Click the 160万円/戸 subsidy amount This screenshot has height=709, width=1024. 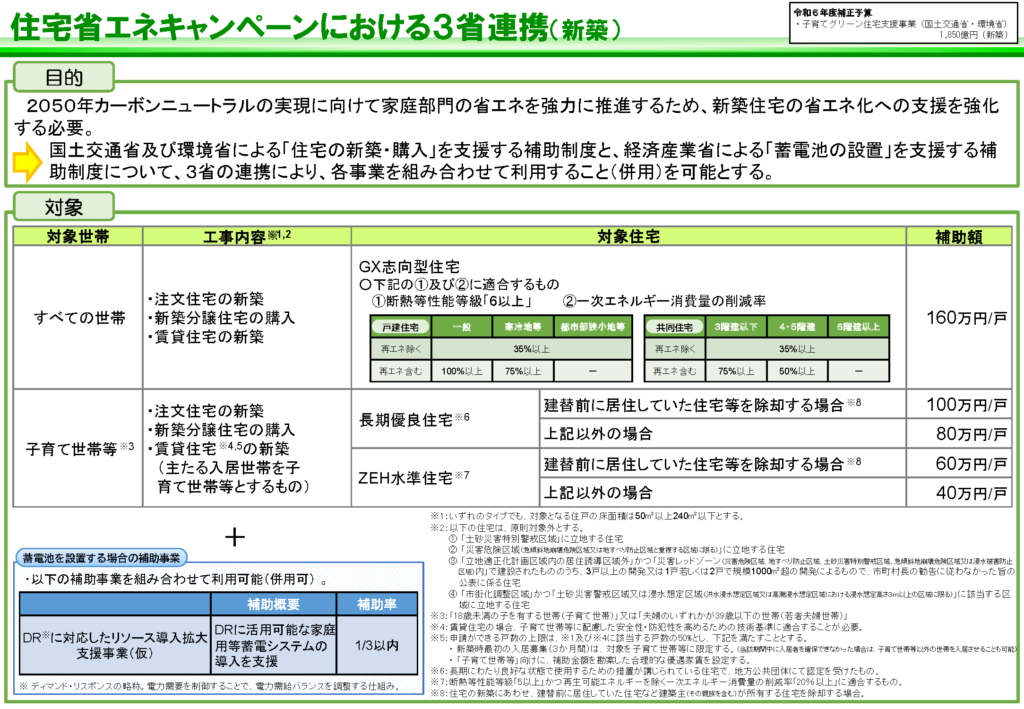tap(967, 318)
